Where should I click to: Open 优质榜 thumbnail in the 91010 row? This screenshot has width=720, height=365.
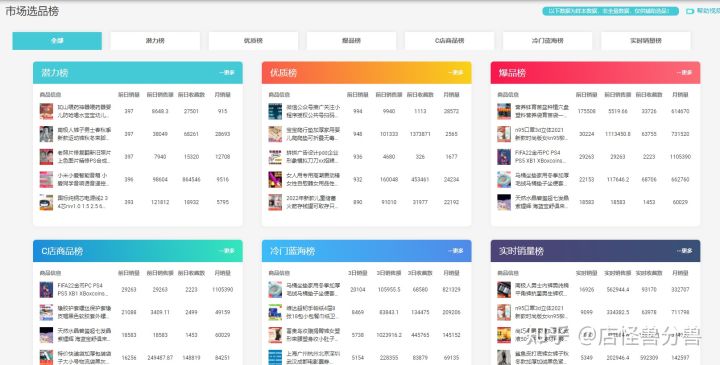click(x=275, y=202)
